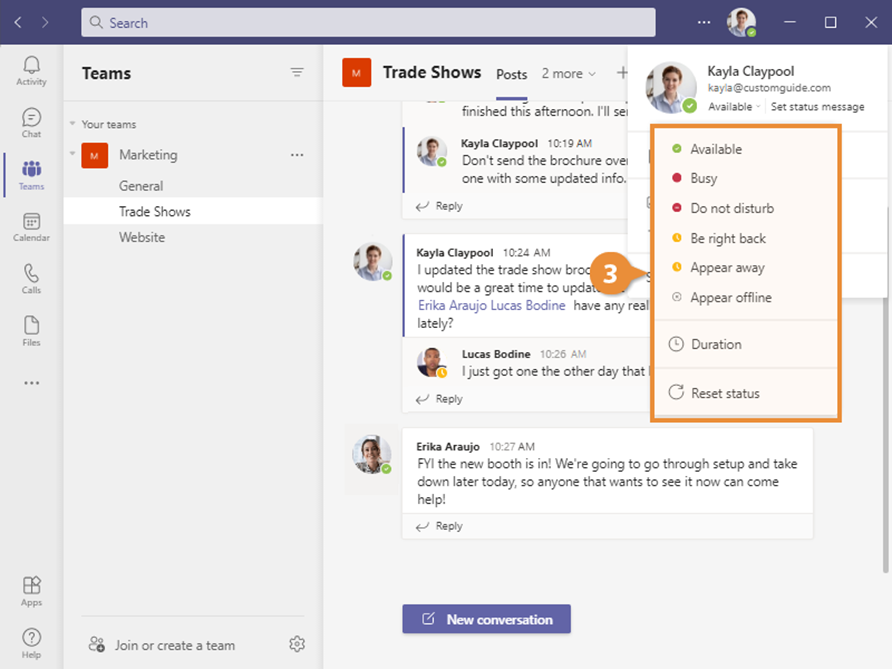
Task: Click Kayla Claypool avatar at 10:24 AM post
Action: [373, 262]
